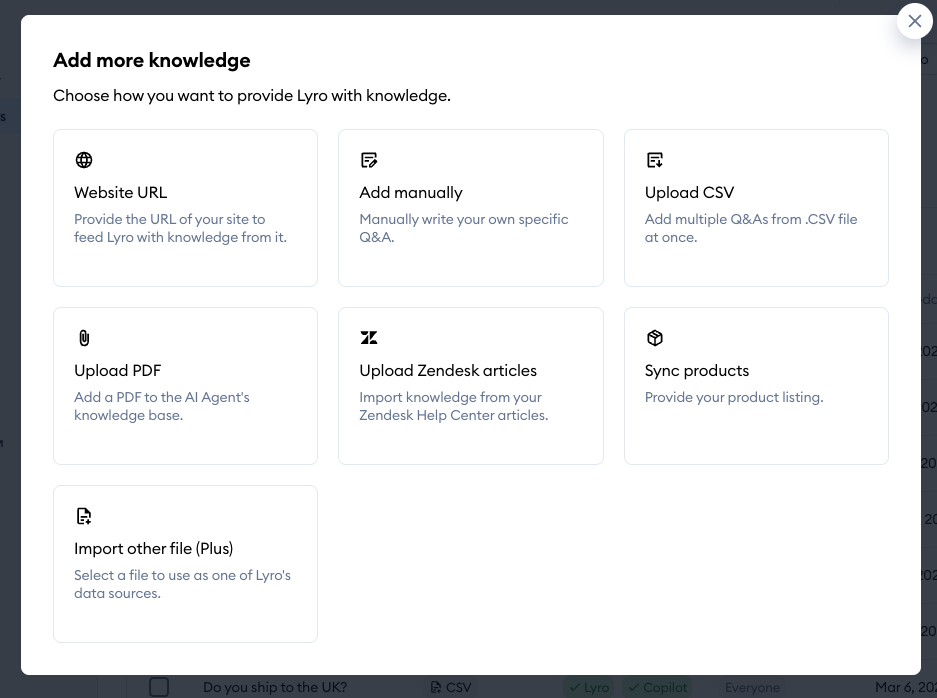Click the Upload CSV download-list icon
This screenshot has height=698, width=937.
pos(655,160)
